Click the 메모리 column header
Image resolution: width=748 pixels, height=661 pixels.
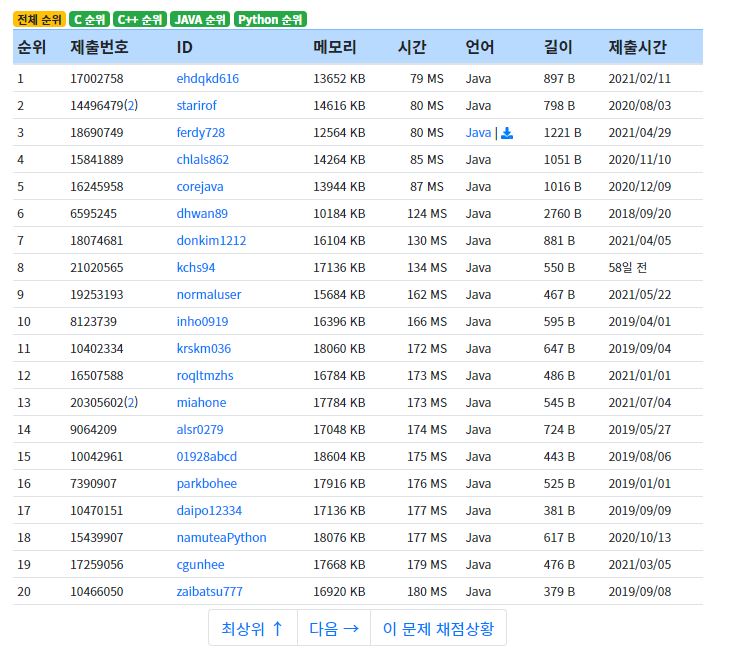[335, 47]
